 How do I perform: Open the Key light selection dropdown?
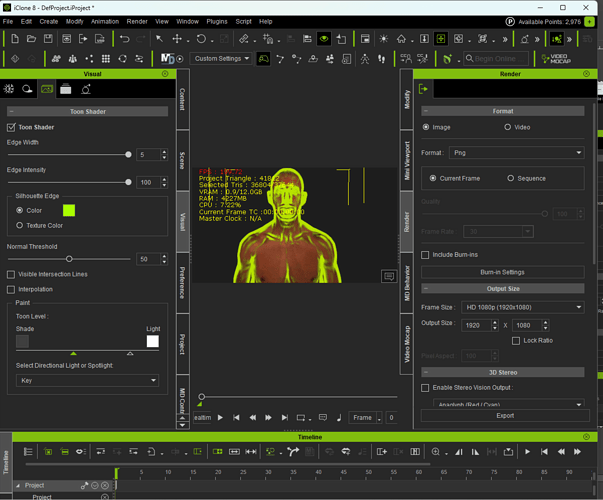coord(87,380)
